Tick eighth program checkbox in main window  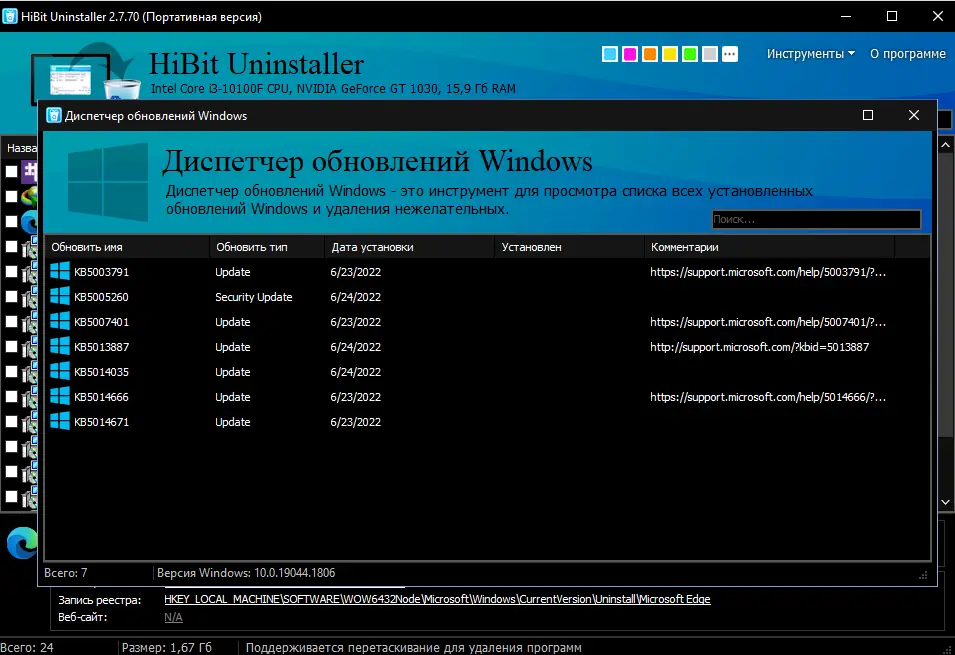pyautogui.click(x=12, y=347)
